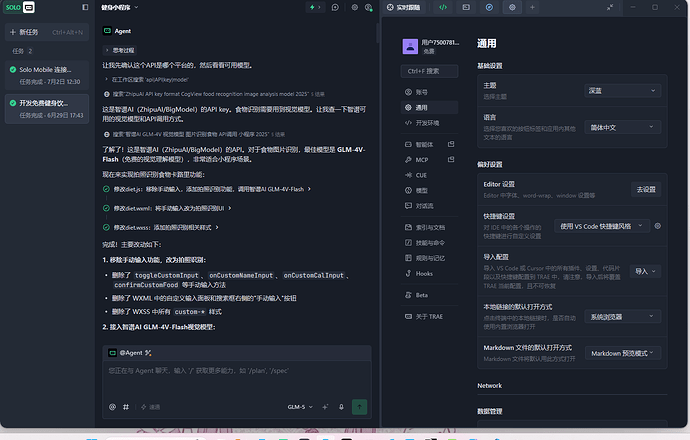This screenshot has width=690, height=440.
Task: Select the 通用 settings section
Action: tap(429, 107)
